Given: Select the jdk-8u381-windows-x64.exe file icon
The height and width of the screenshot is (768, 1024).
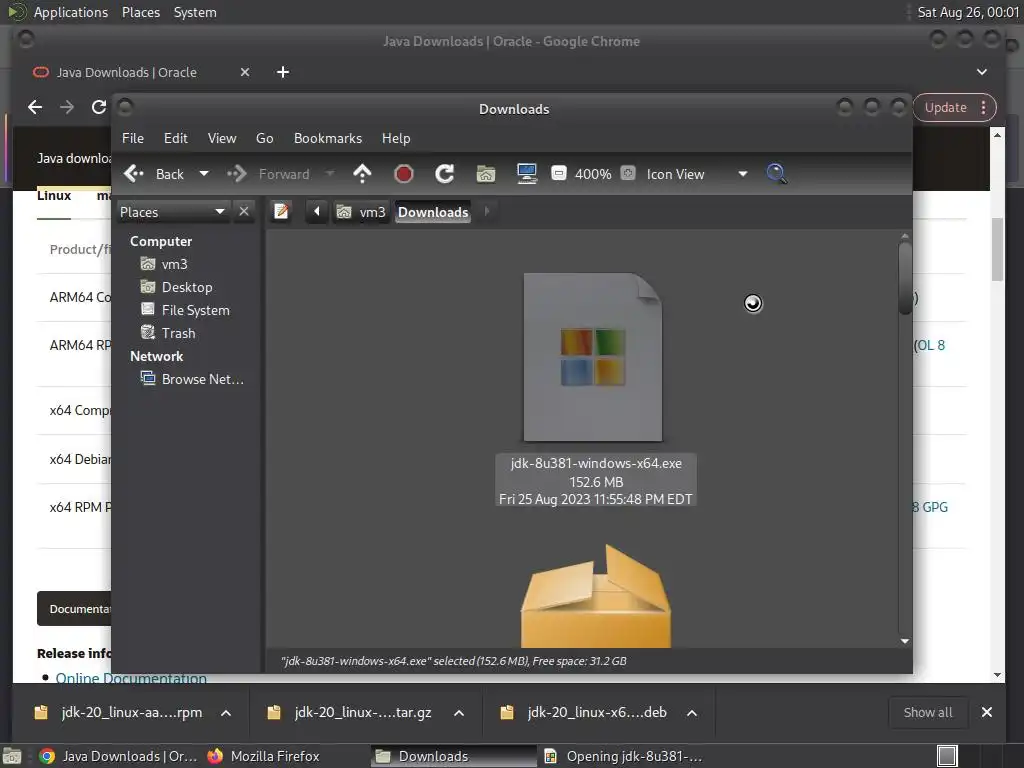Looking at the screenshot, I should [593, 357].
